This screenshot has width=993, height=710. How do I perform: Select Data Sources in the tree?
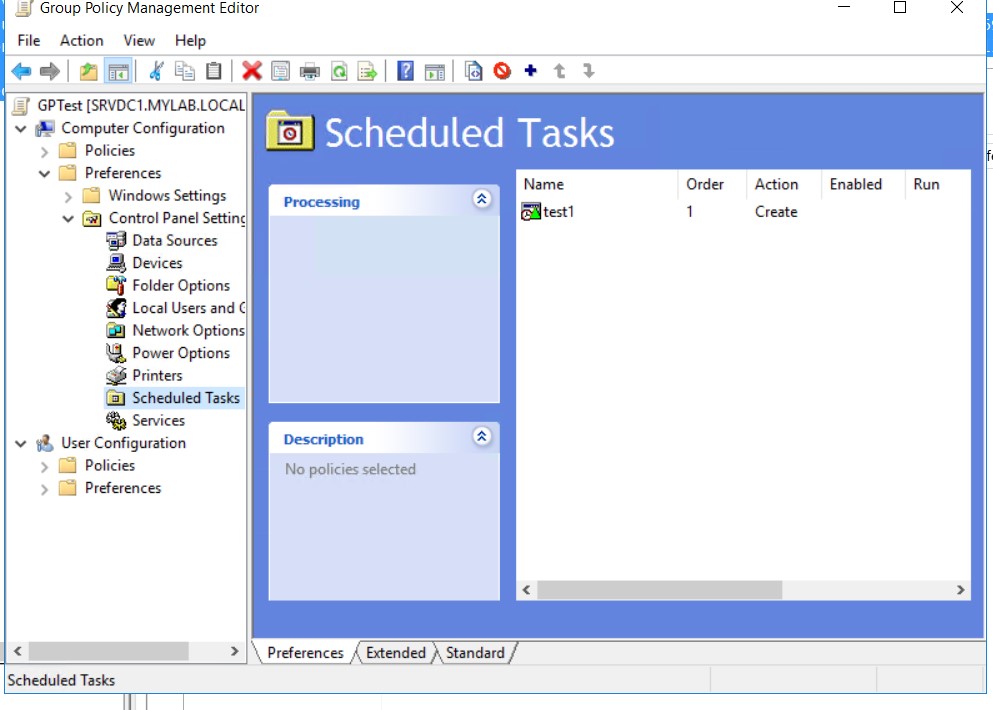[175, 241]
